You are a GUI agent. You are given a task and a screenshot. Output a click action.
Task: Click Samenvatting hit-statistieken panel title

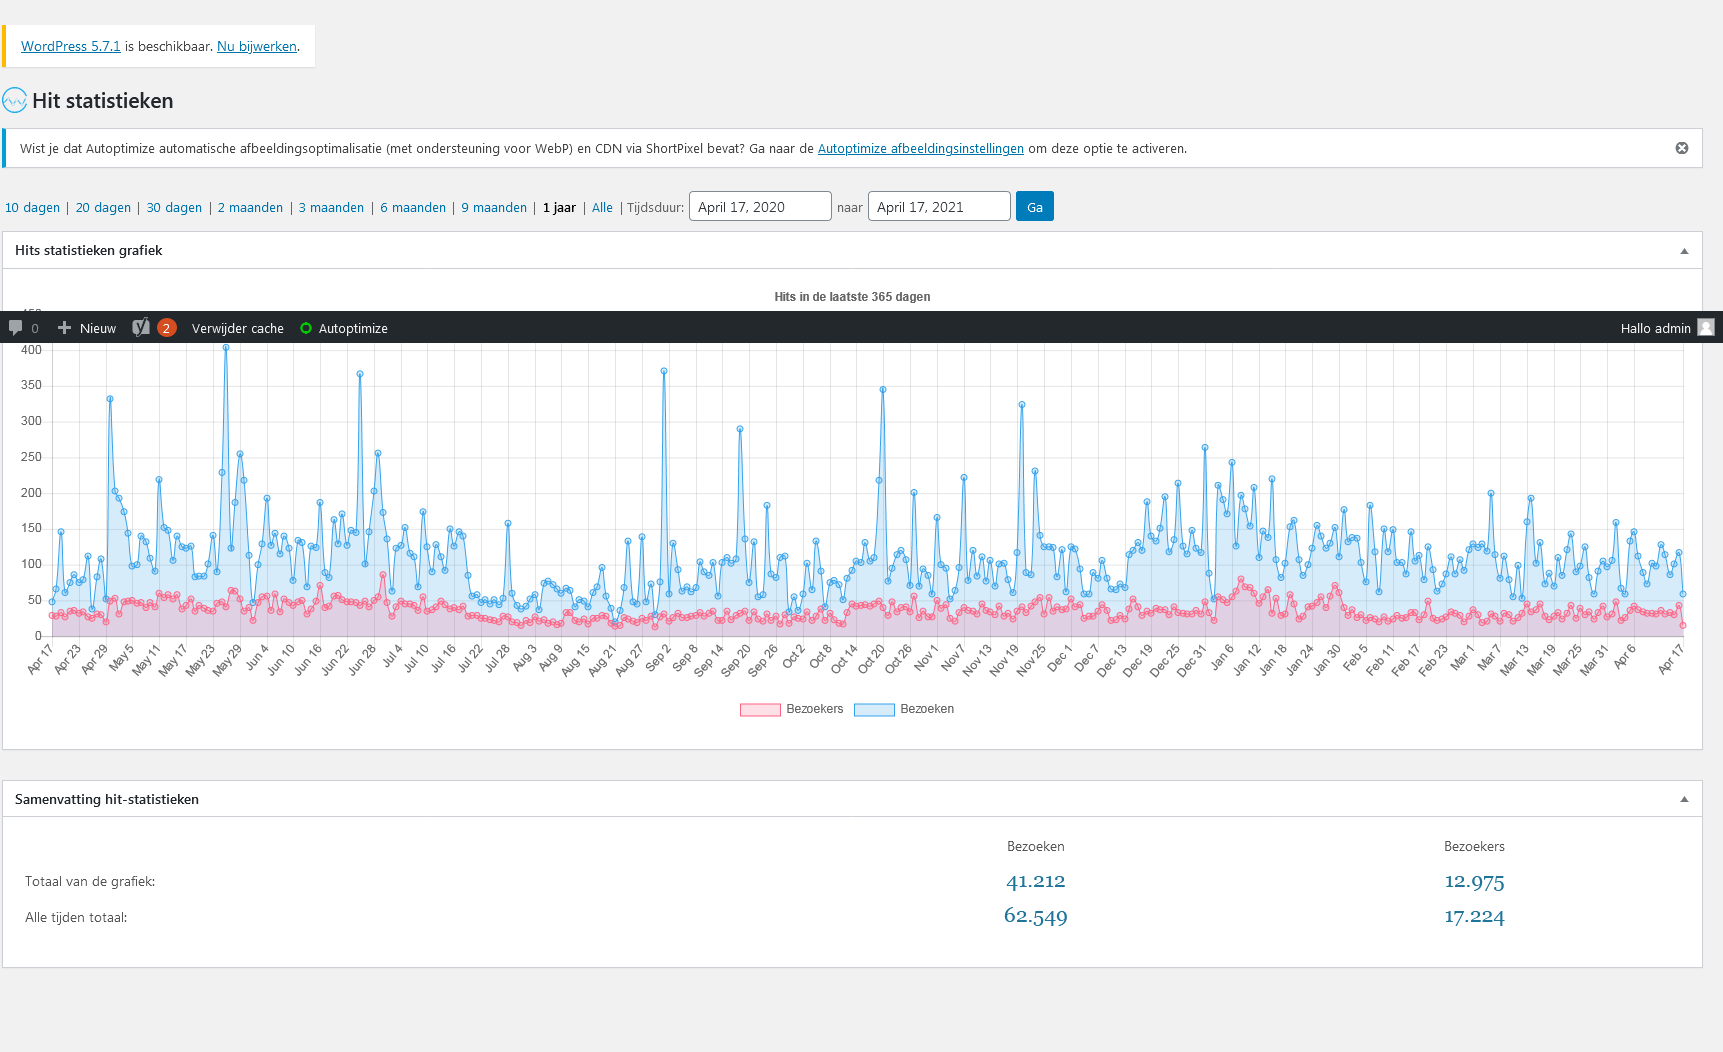tap(107, 799)
